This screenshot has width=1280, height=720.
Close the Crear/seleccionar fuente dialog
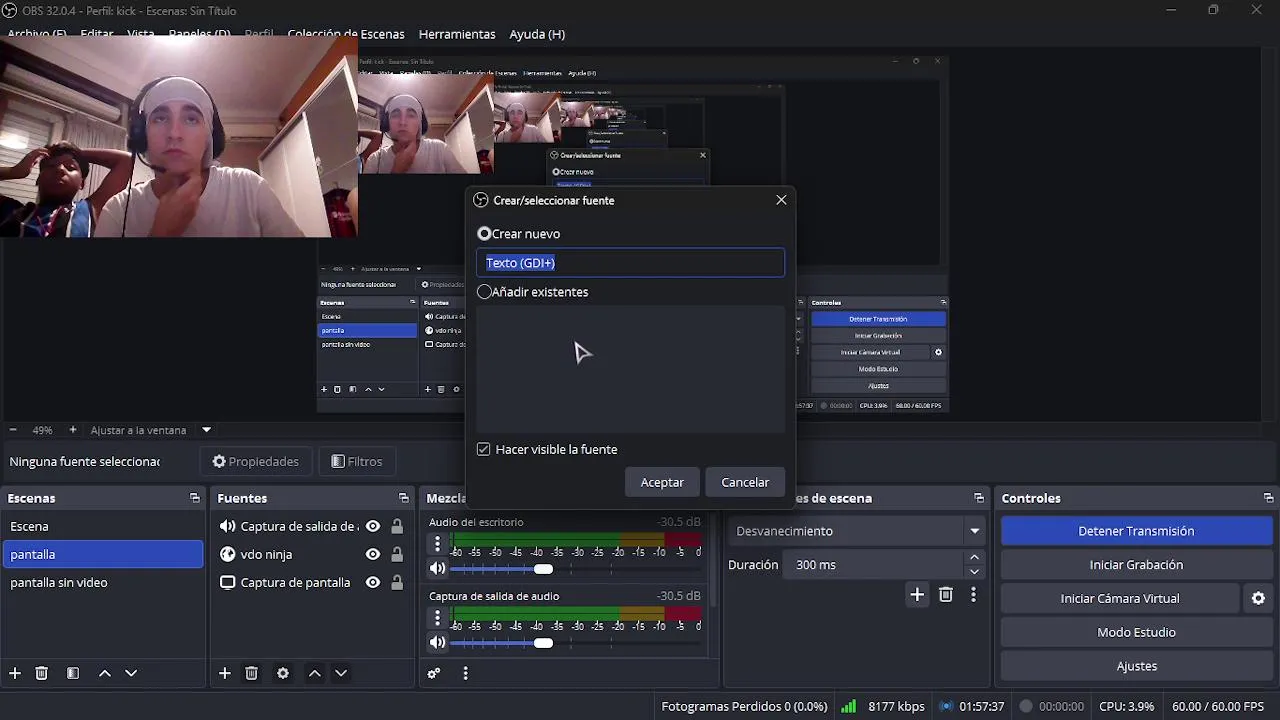coord(781,200)
